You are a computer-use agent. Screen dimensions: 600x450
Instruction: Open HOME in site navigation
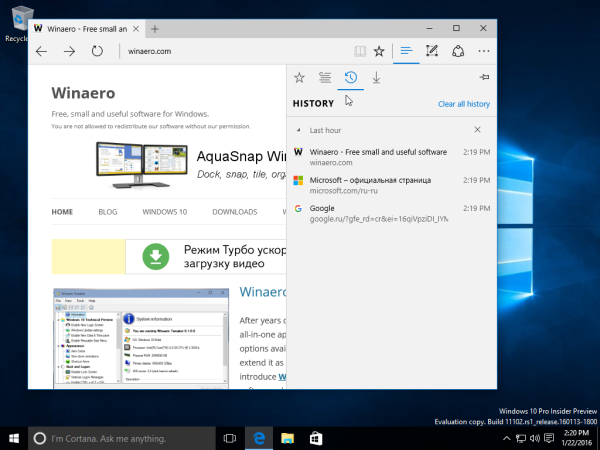tap(62, 212)
